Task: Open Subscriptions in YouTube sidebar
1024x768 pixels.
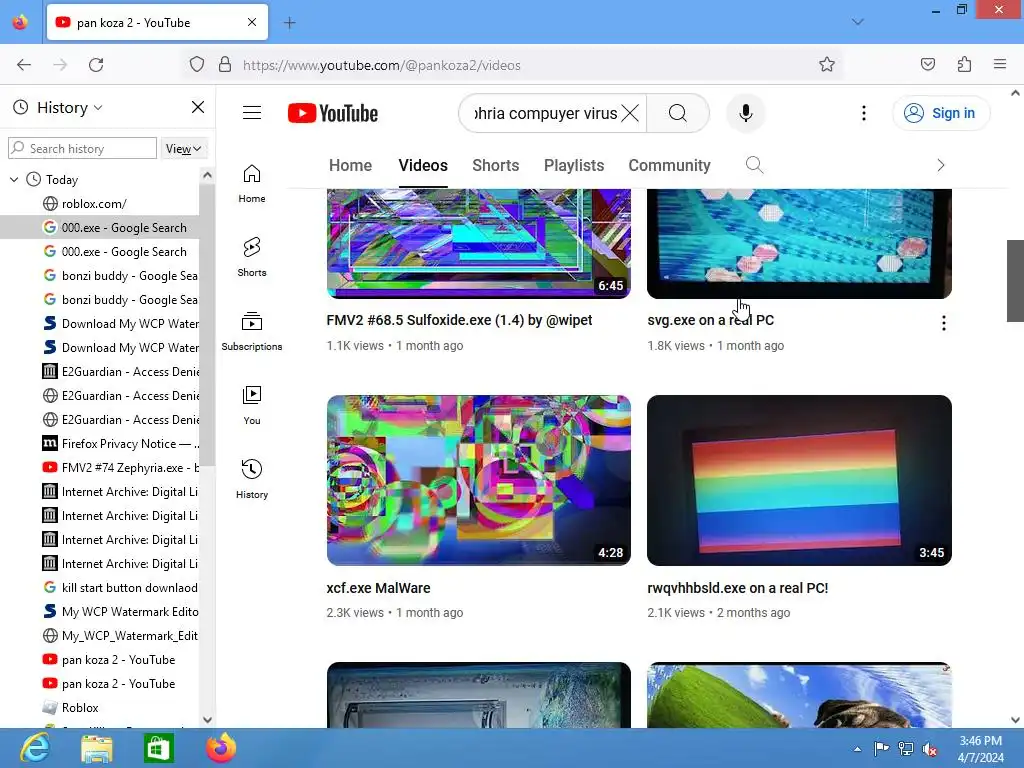Action: 252,332
